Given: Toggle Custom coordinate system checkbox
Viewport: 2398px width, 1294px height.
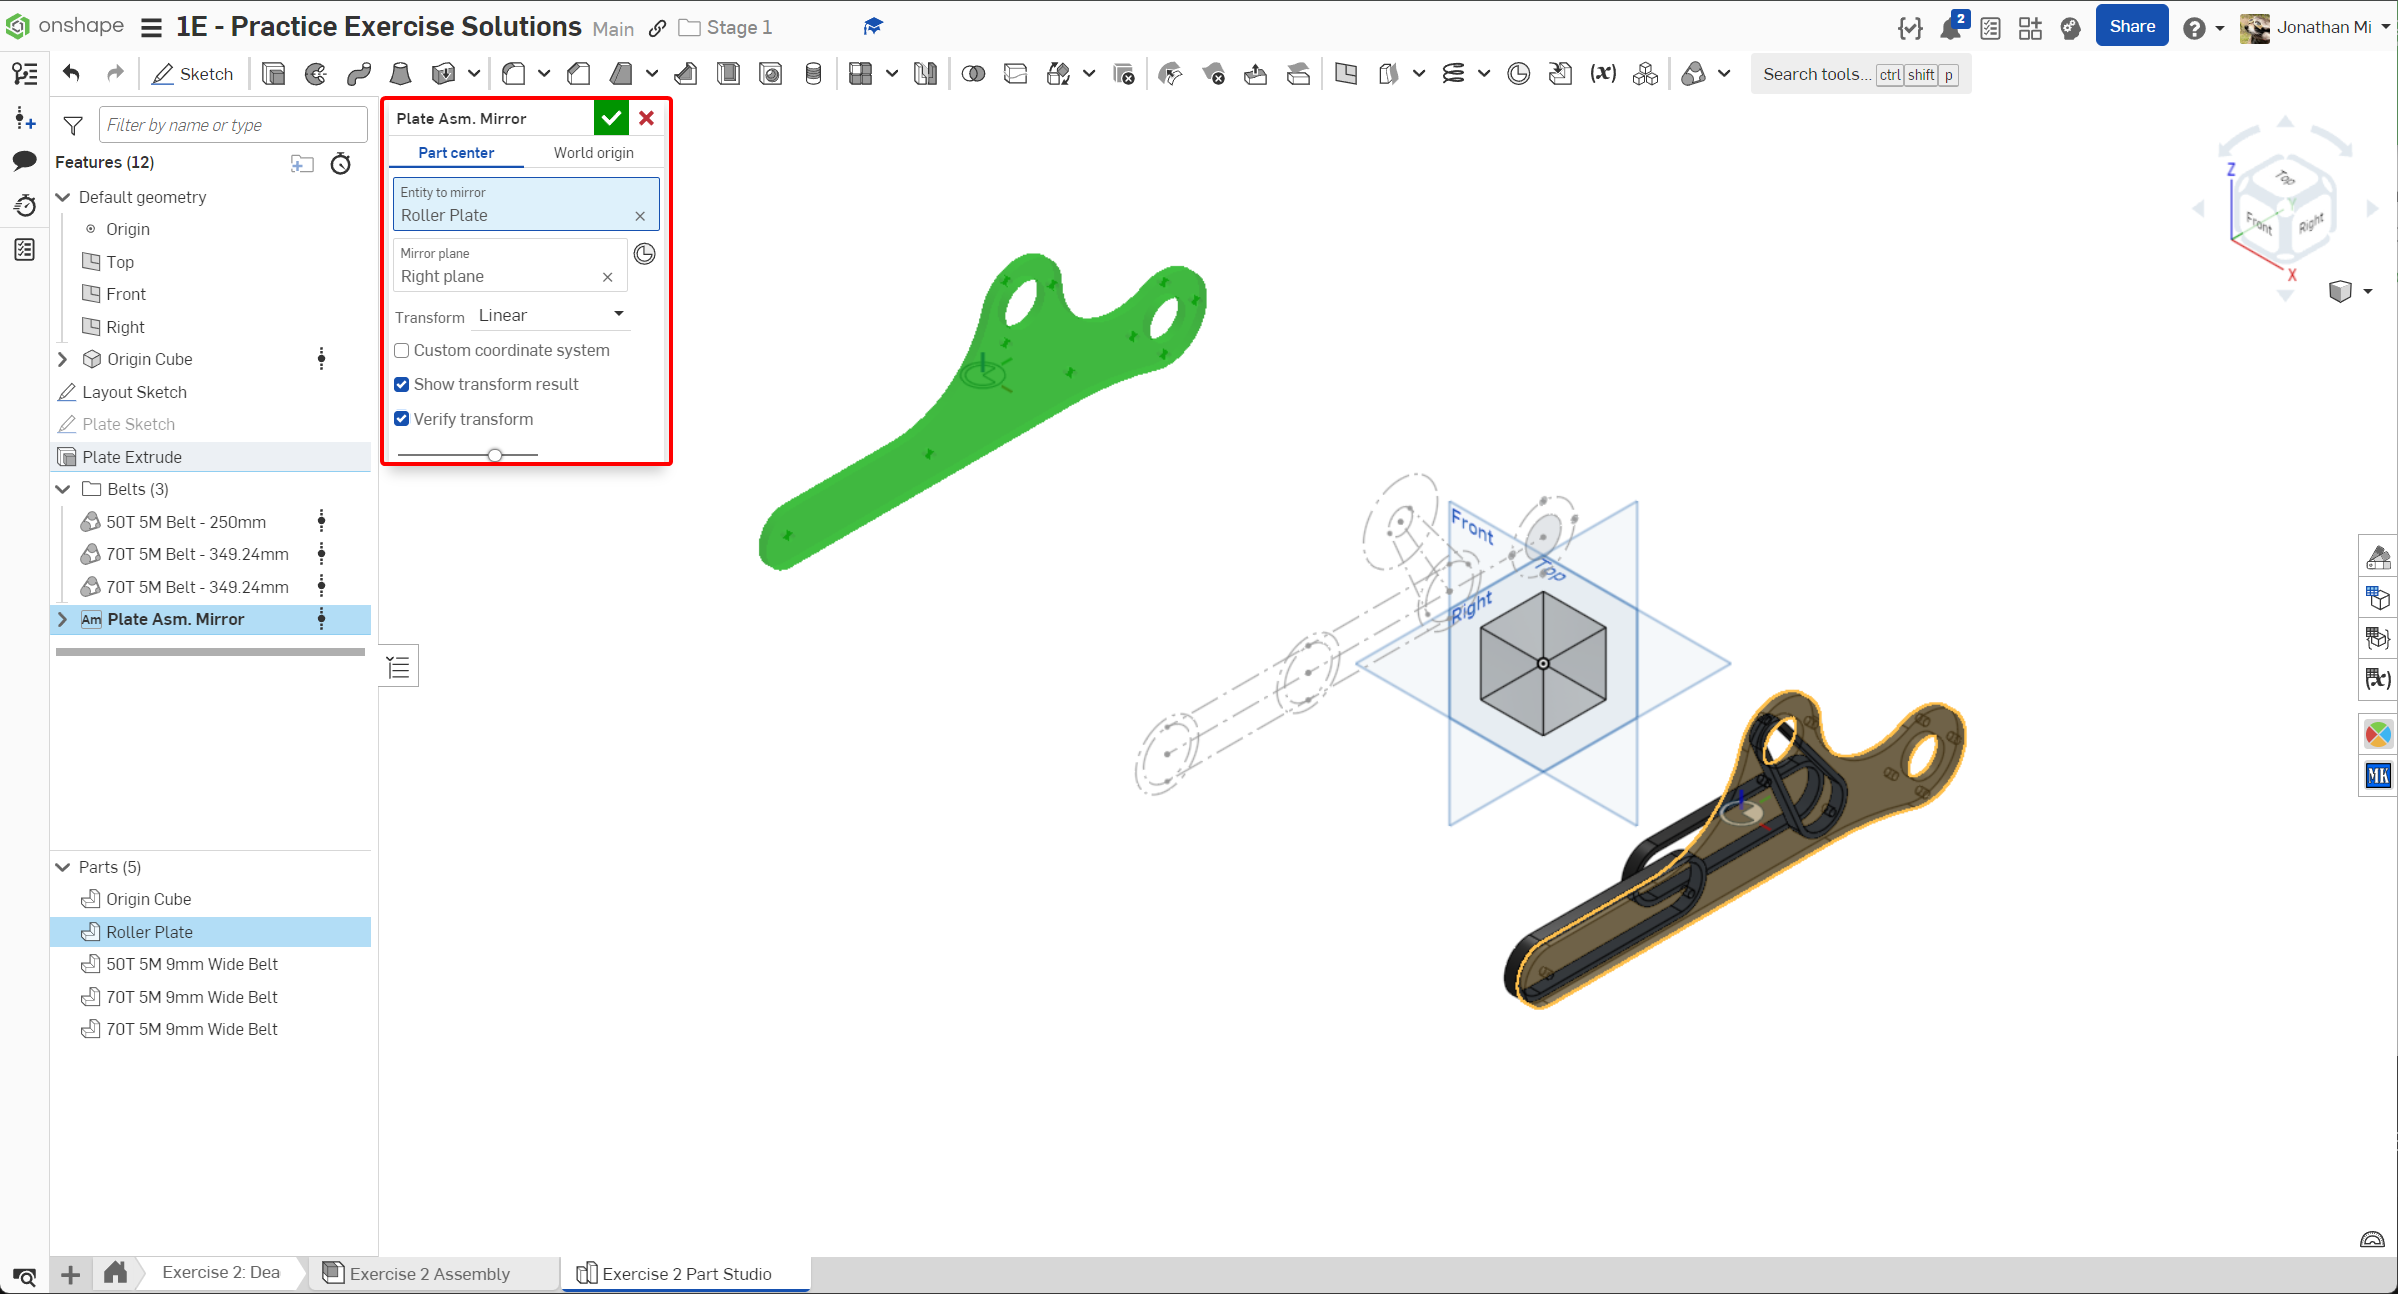Looking at the screenshot, I should coord(402,351).
